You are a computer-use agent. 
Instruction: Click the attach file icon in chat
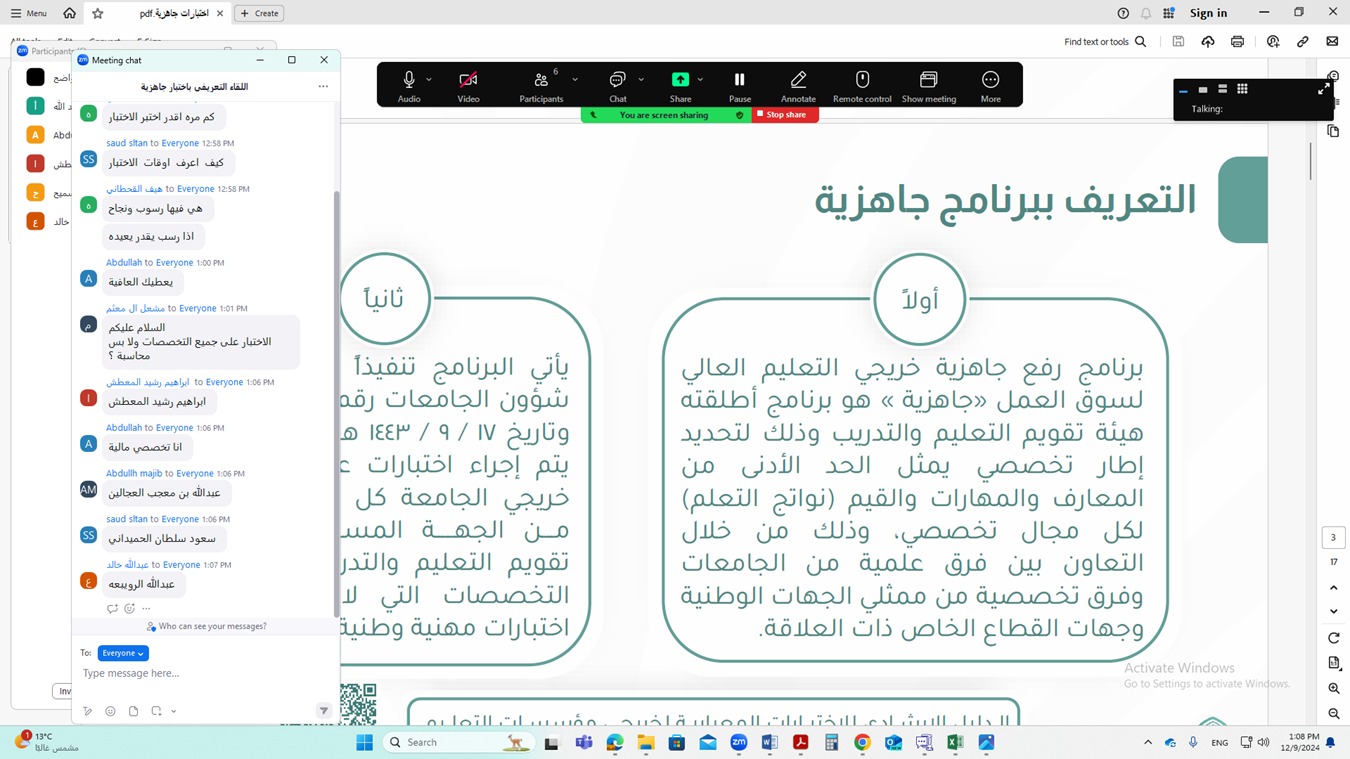(x=133, y=711)
